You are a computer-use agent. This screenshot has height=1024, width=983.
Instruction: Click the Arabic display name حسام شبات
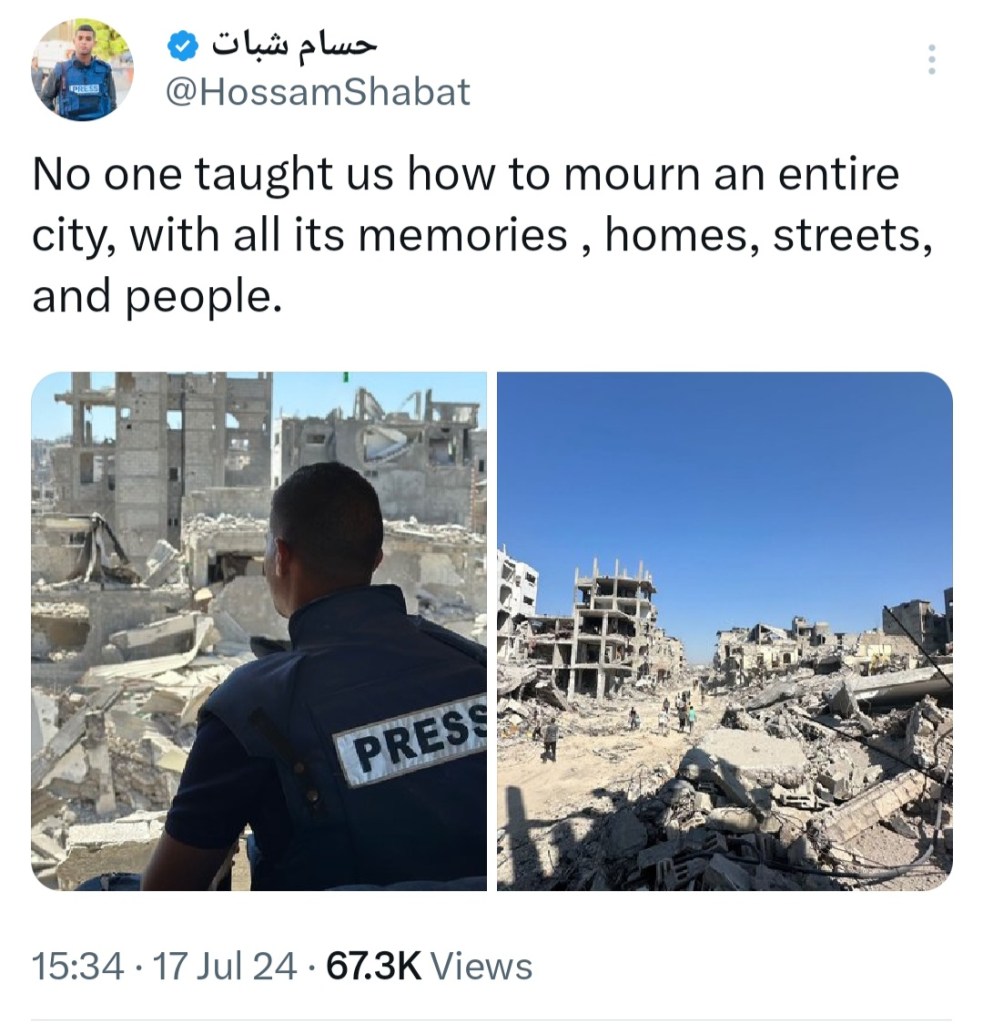pyautogui.click(x=294, y=45)
